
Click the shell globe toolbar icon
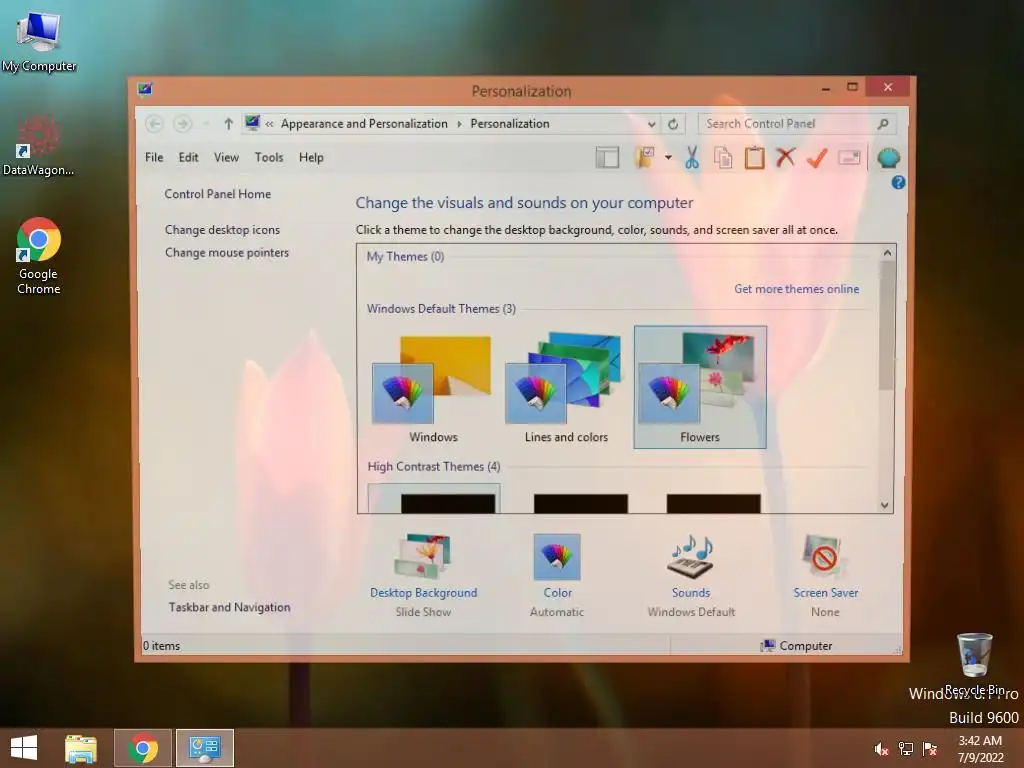[888, 158]
